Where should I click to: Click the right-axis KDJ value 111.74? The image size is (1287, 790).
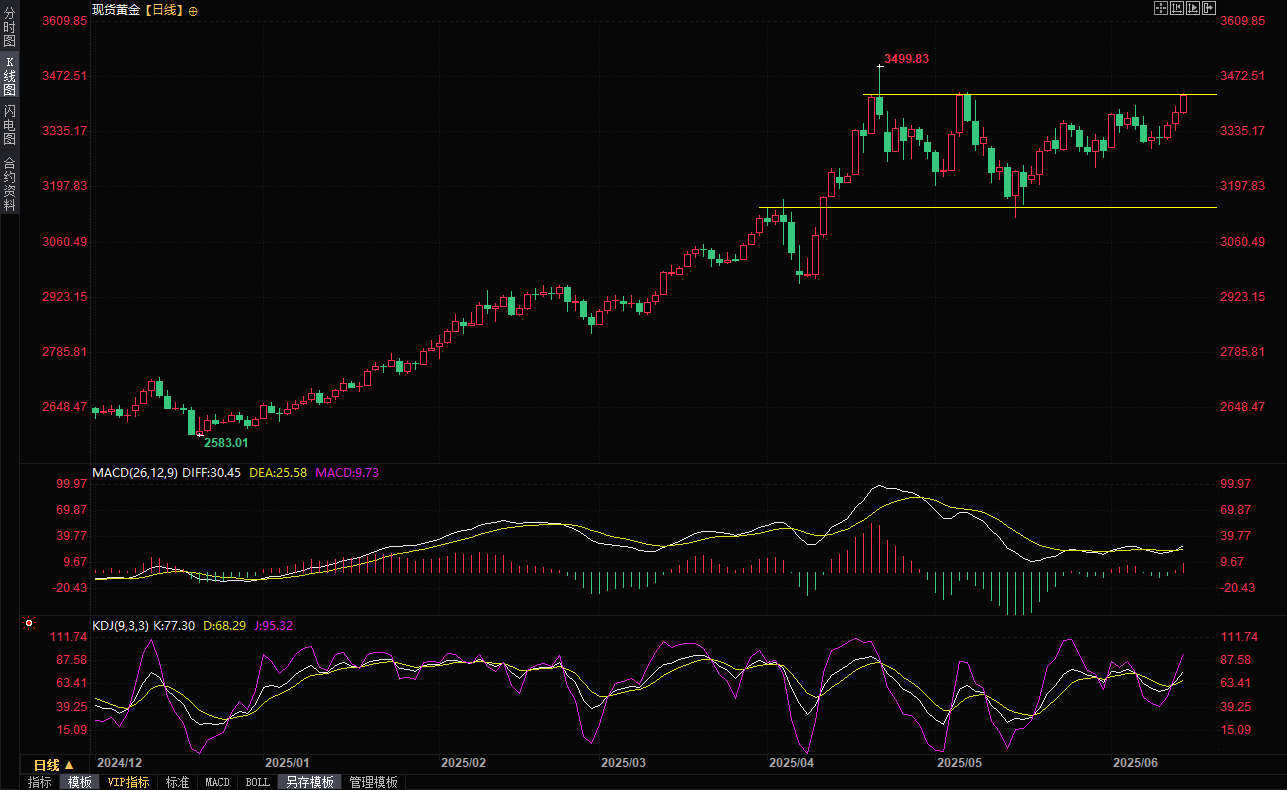pyautogui.click(x=1240, y=637)
